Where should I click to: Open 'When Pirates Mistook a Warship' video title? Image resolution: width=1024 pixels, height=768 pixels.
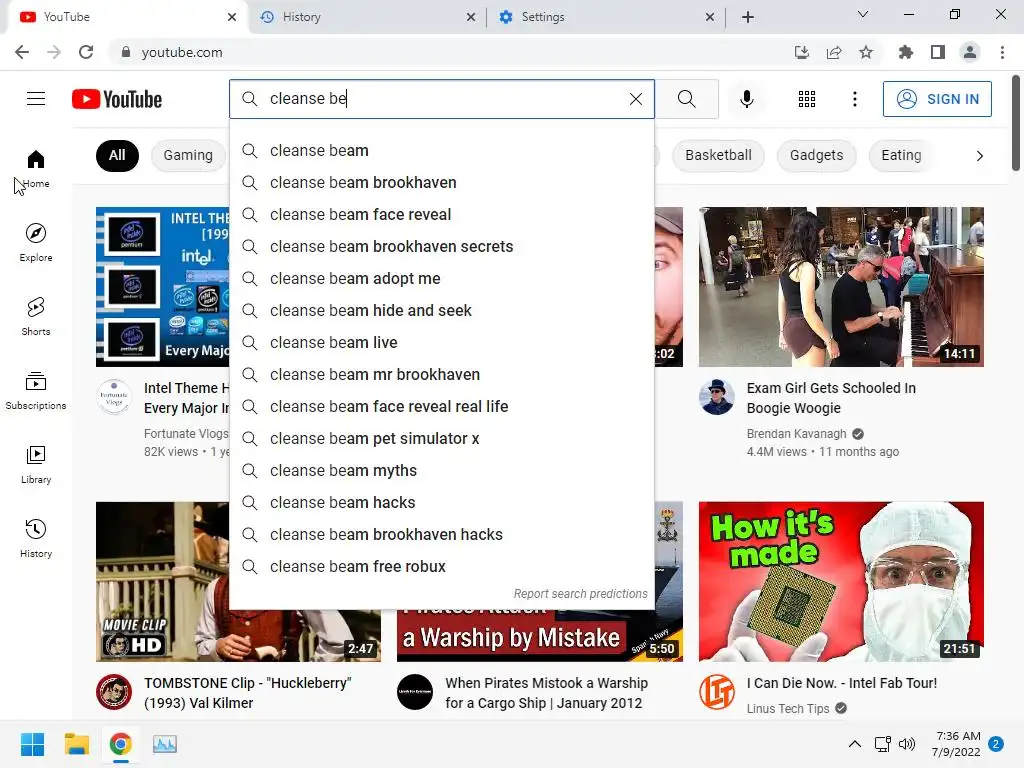click(x=547, y=693)
